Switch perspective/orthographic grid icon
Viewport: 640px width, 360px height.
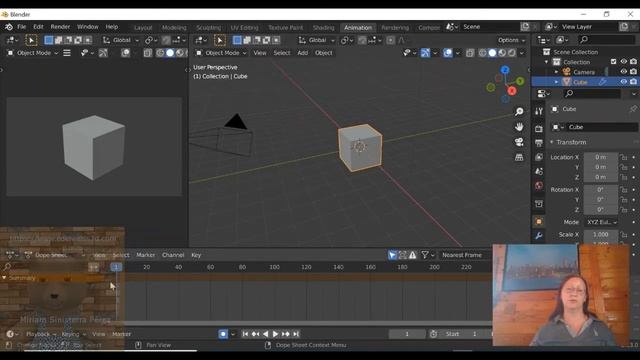[519, 157]
